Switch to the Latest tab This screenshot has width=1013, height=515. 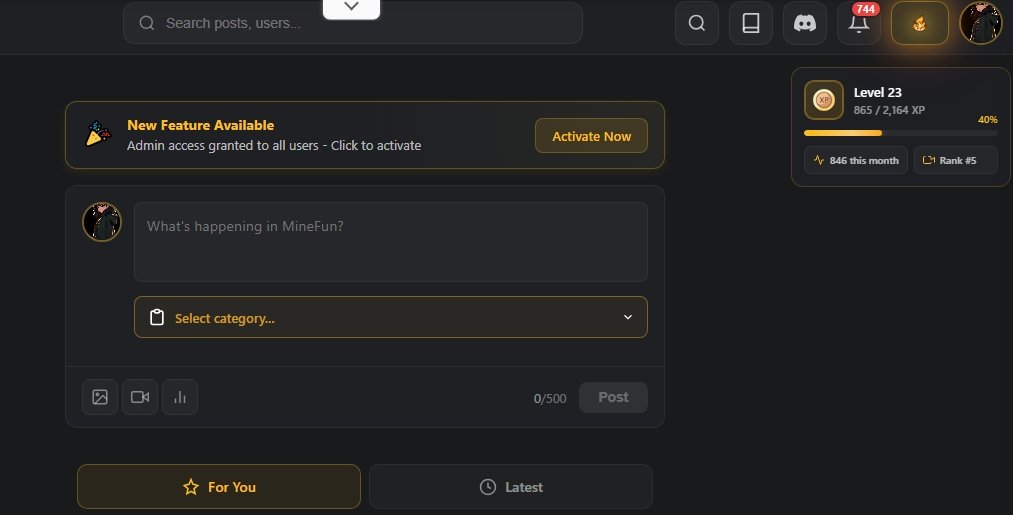tap(511, 487)
